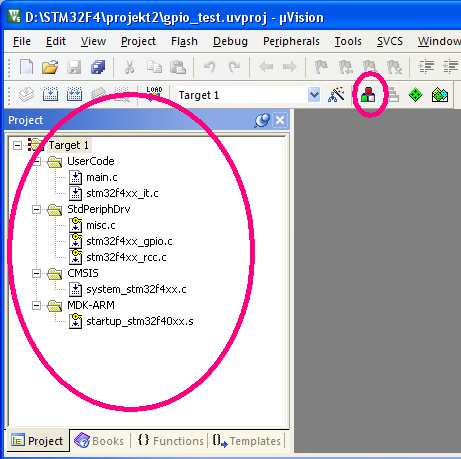Click the Insert/Remove Bookmark flag icon
Screen dimensions: 461x459
pos(321,67)
